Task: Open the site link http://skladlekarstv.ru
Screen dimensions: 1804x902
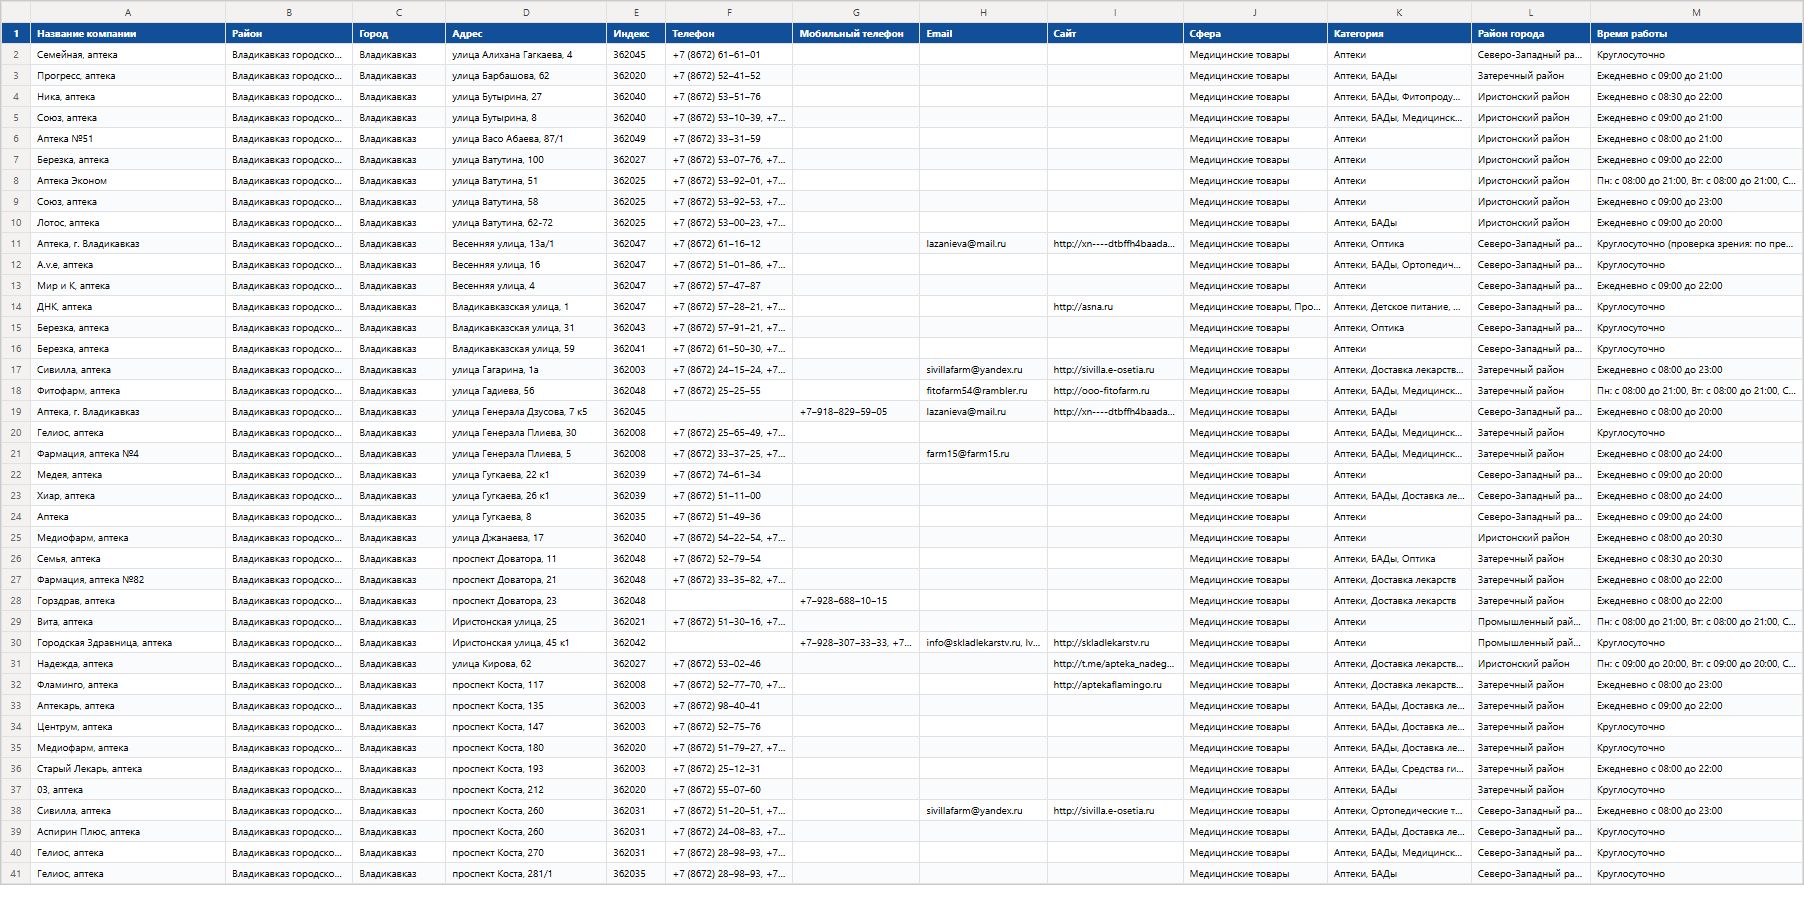Action: pos(1115,643)
